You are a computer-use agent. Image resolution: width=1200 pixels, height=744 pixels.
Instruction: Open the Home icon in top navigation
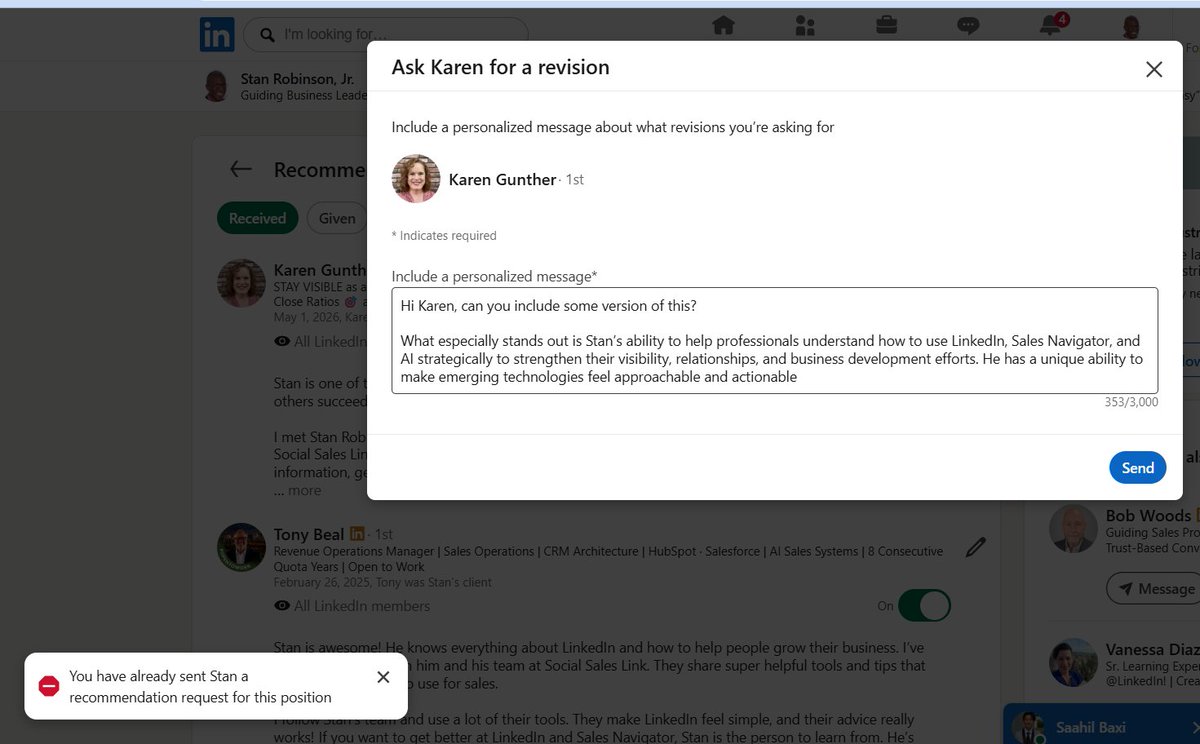pos(723,26)
